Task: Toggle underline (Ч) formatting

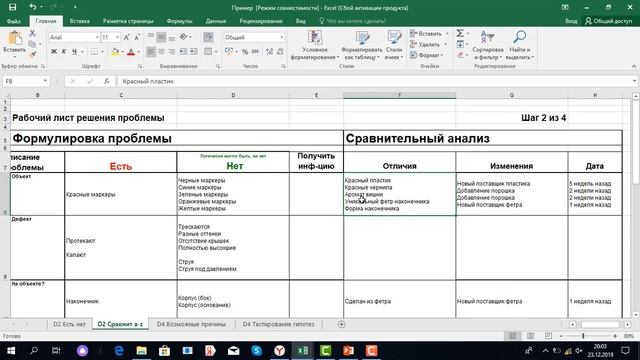Action: point(74,52)
